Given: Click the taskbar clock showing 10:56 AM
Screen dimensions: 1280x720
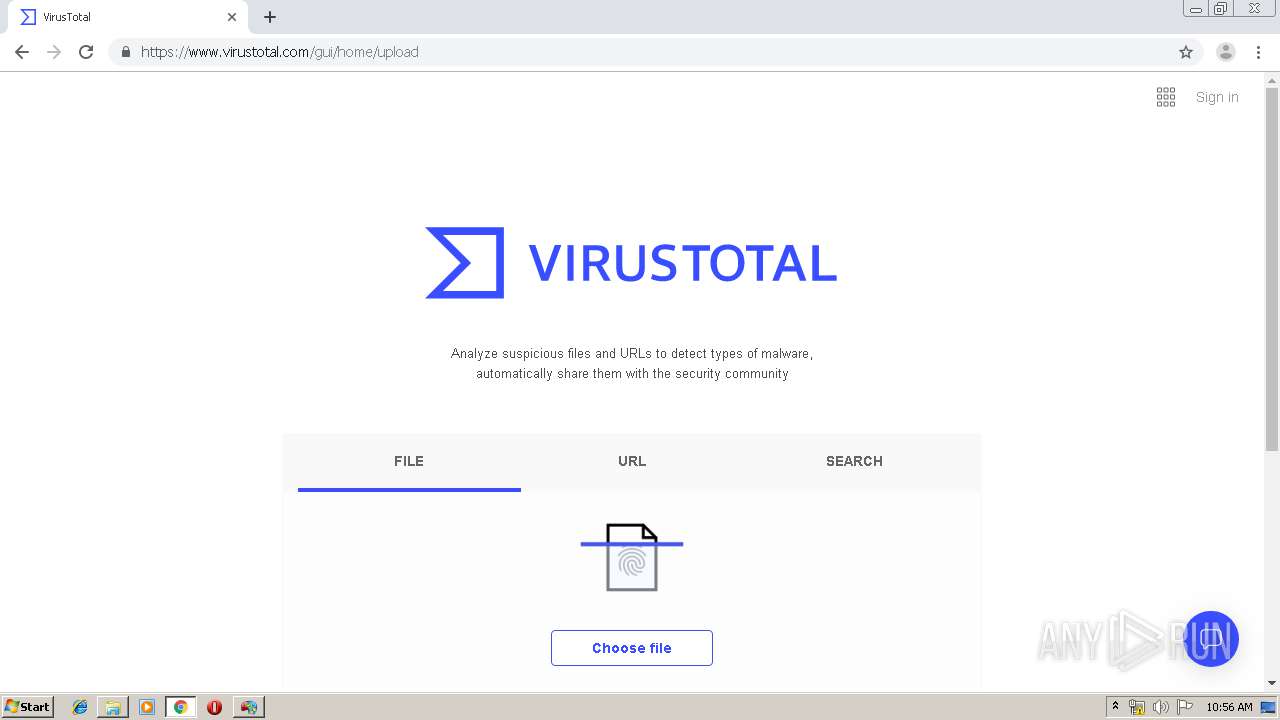Looking at the screenshot, I should (1229, 707).
